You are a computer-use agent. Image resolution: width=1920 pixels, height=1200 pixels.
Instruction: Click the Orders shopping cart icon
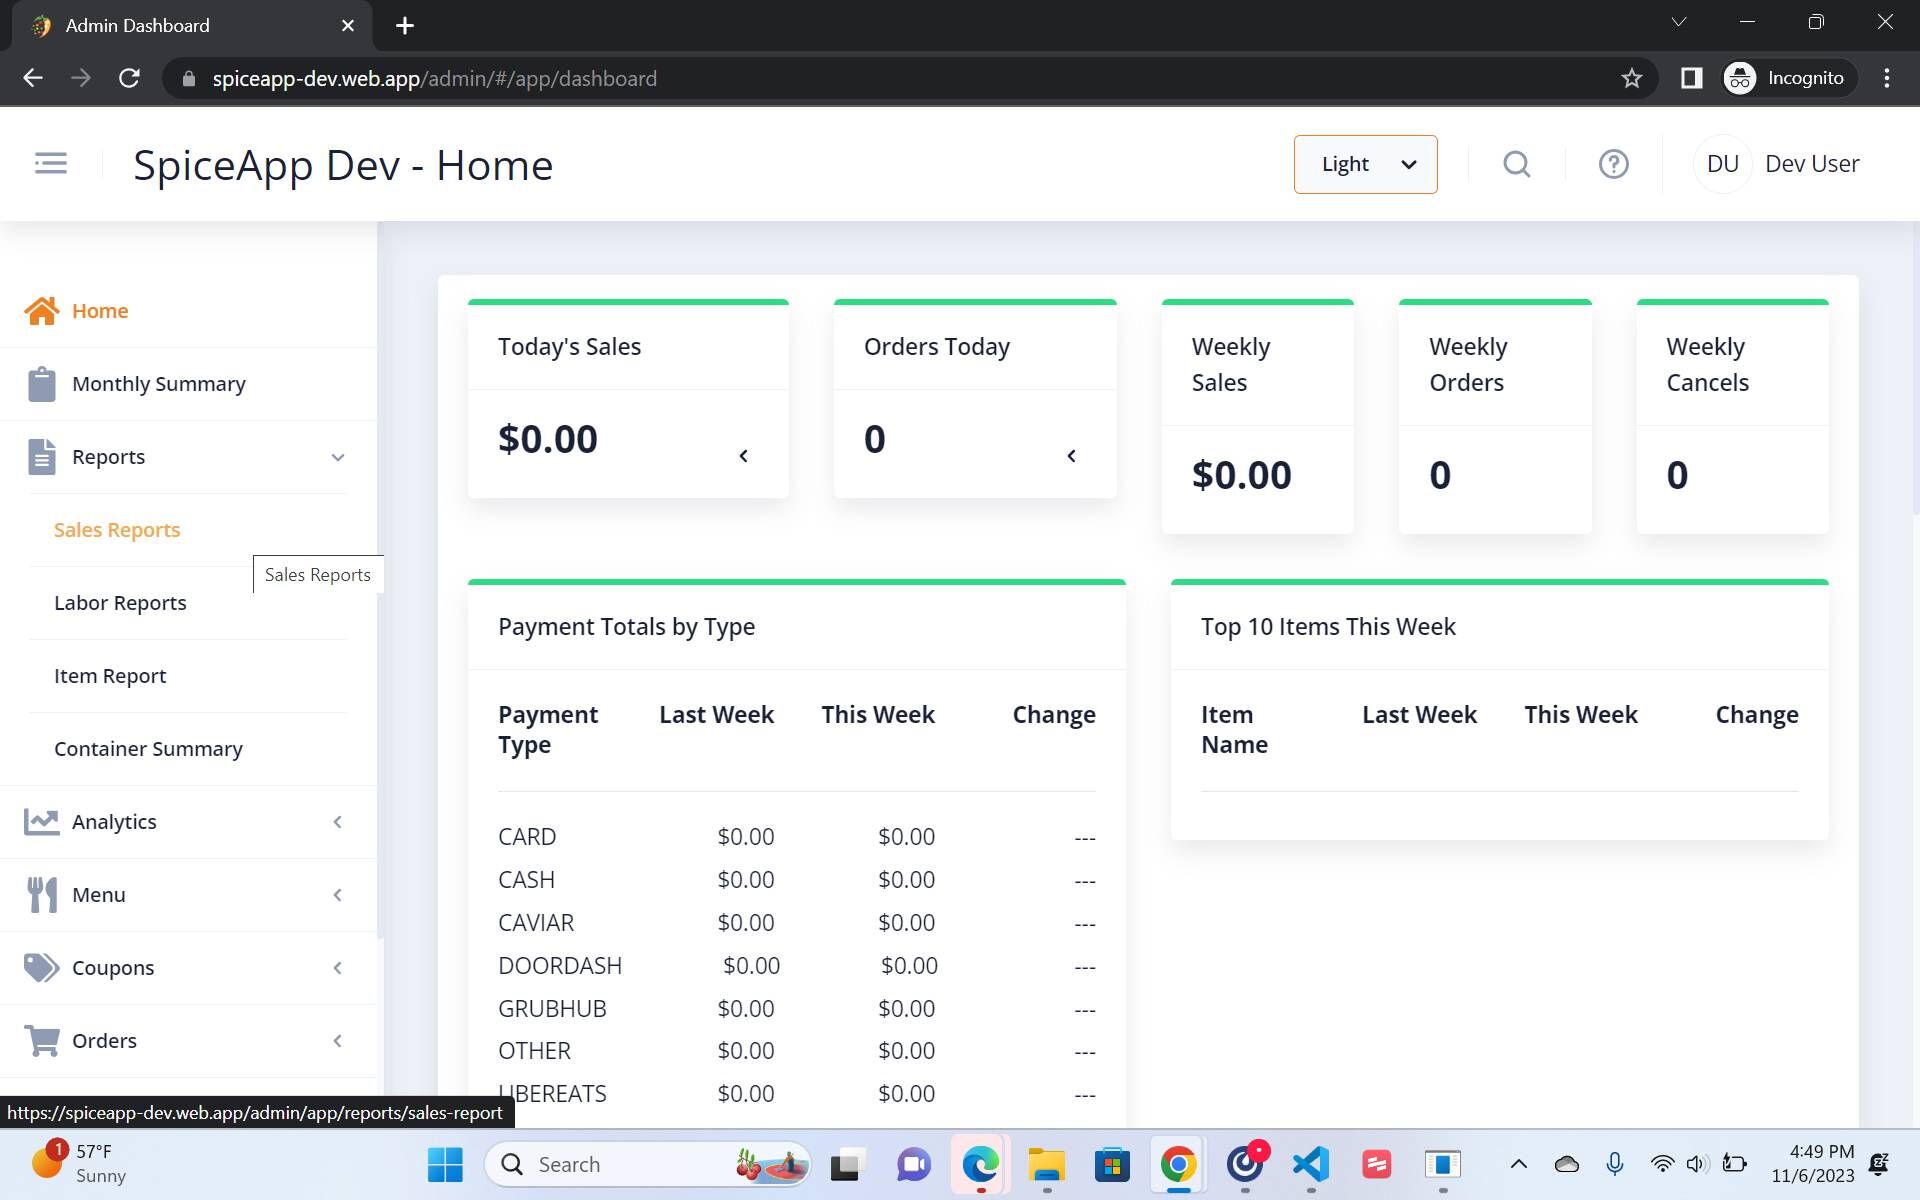tap(42, 1041)
